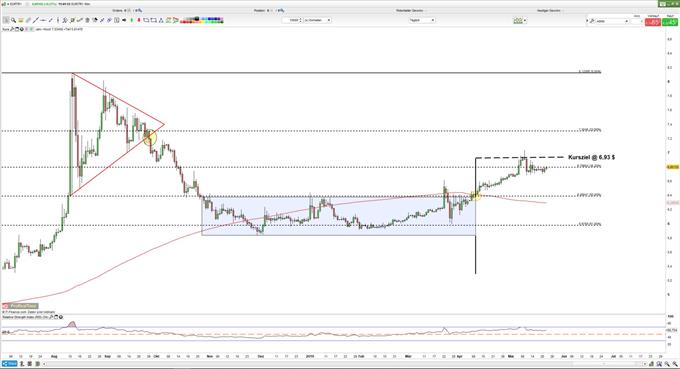
Task: Click the magnifier icon at bottom right
Action: [x=675, y=363]
